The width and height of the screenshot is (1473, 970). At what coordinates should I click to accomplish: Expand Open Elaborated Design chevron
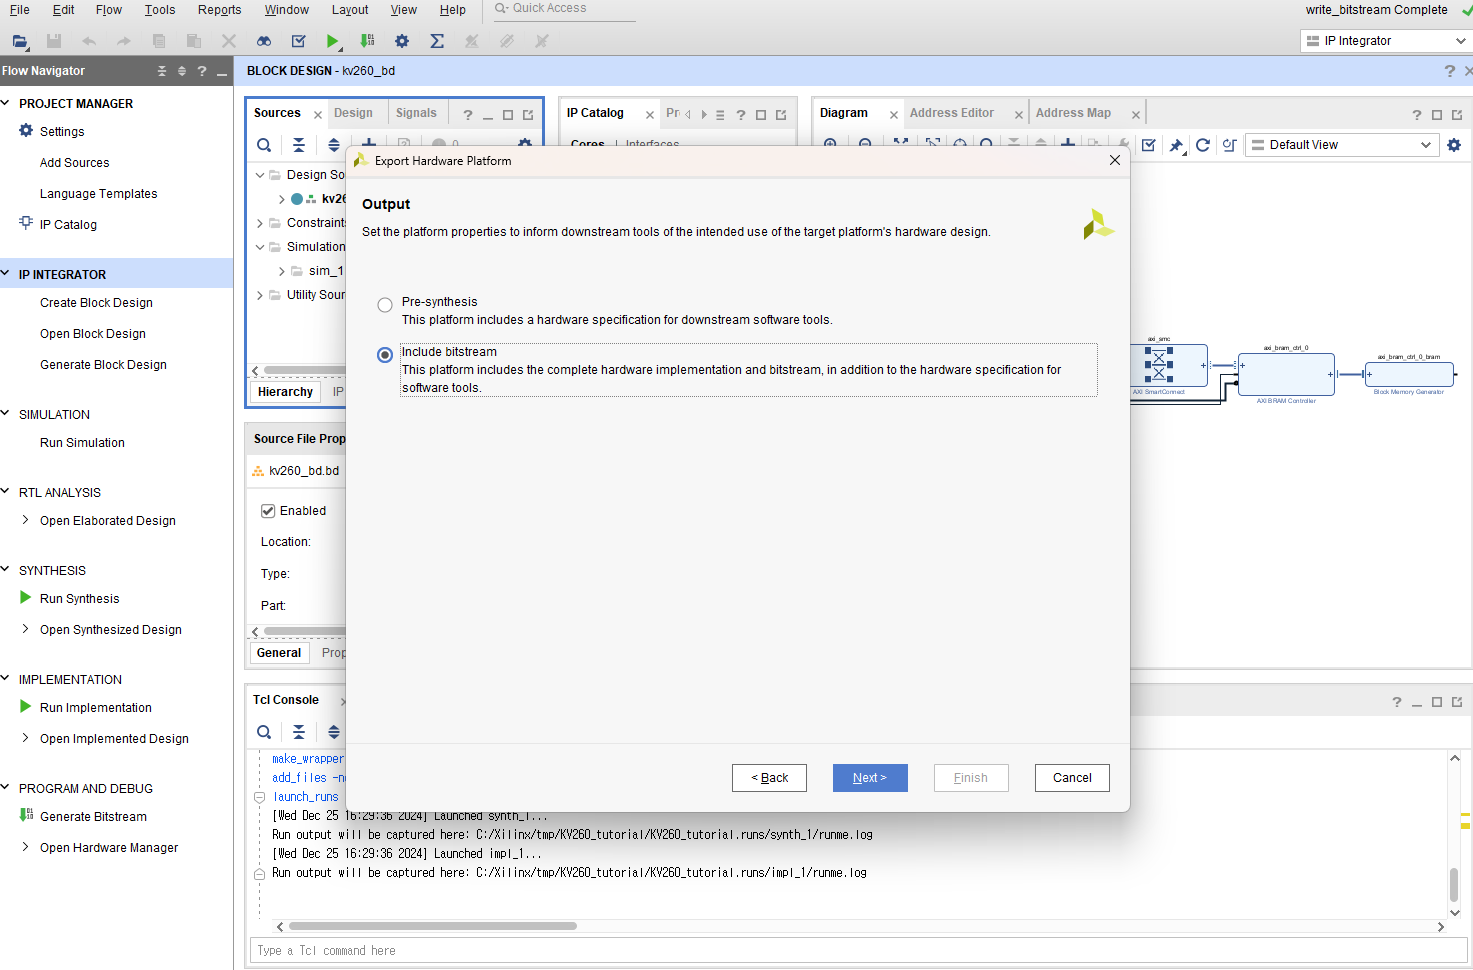25,520
